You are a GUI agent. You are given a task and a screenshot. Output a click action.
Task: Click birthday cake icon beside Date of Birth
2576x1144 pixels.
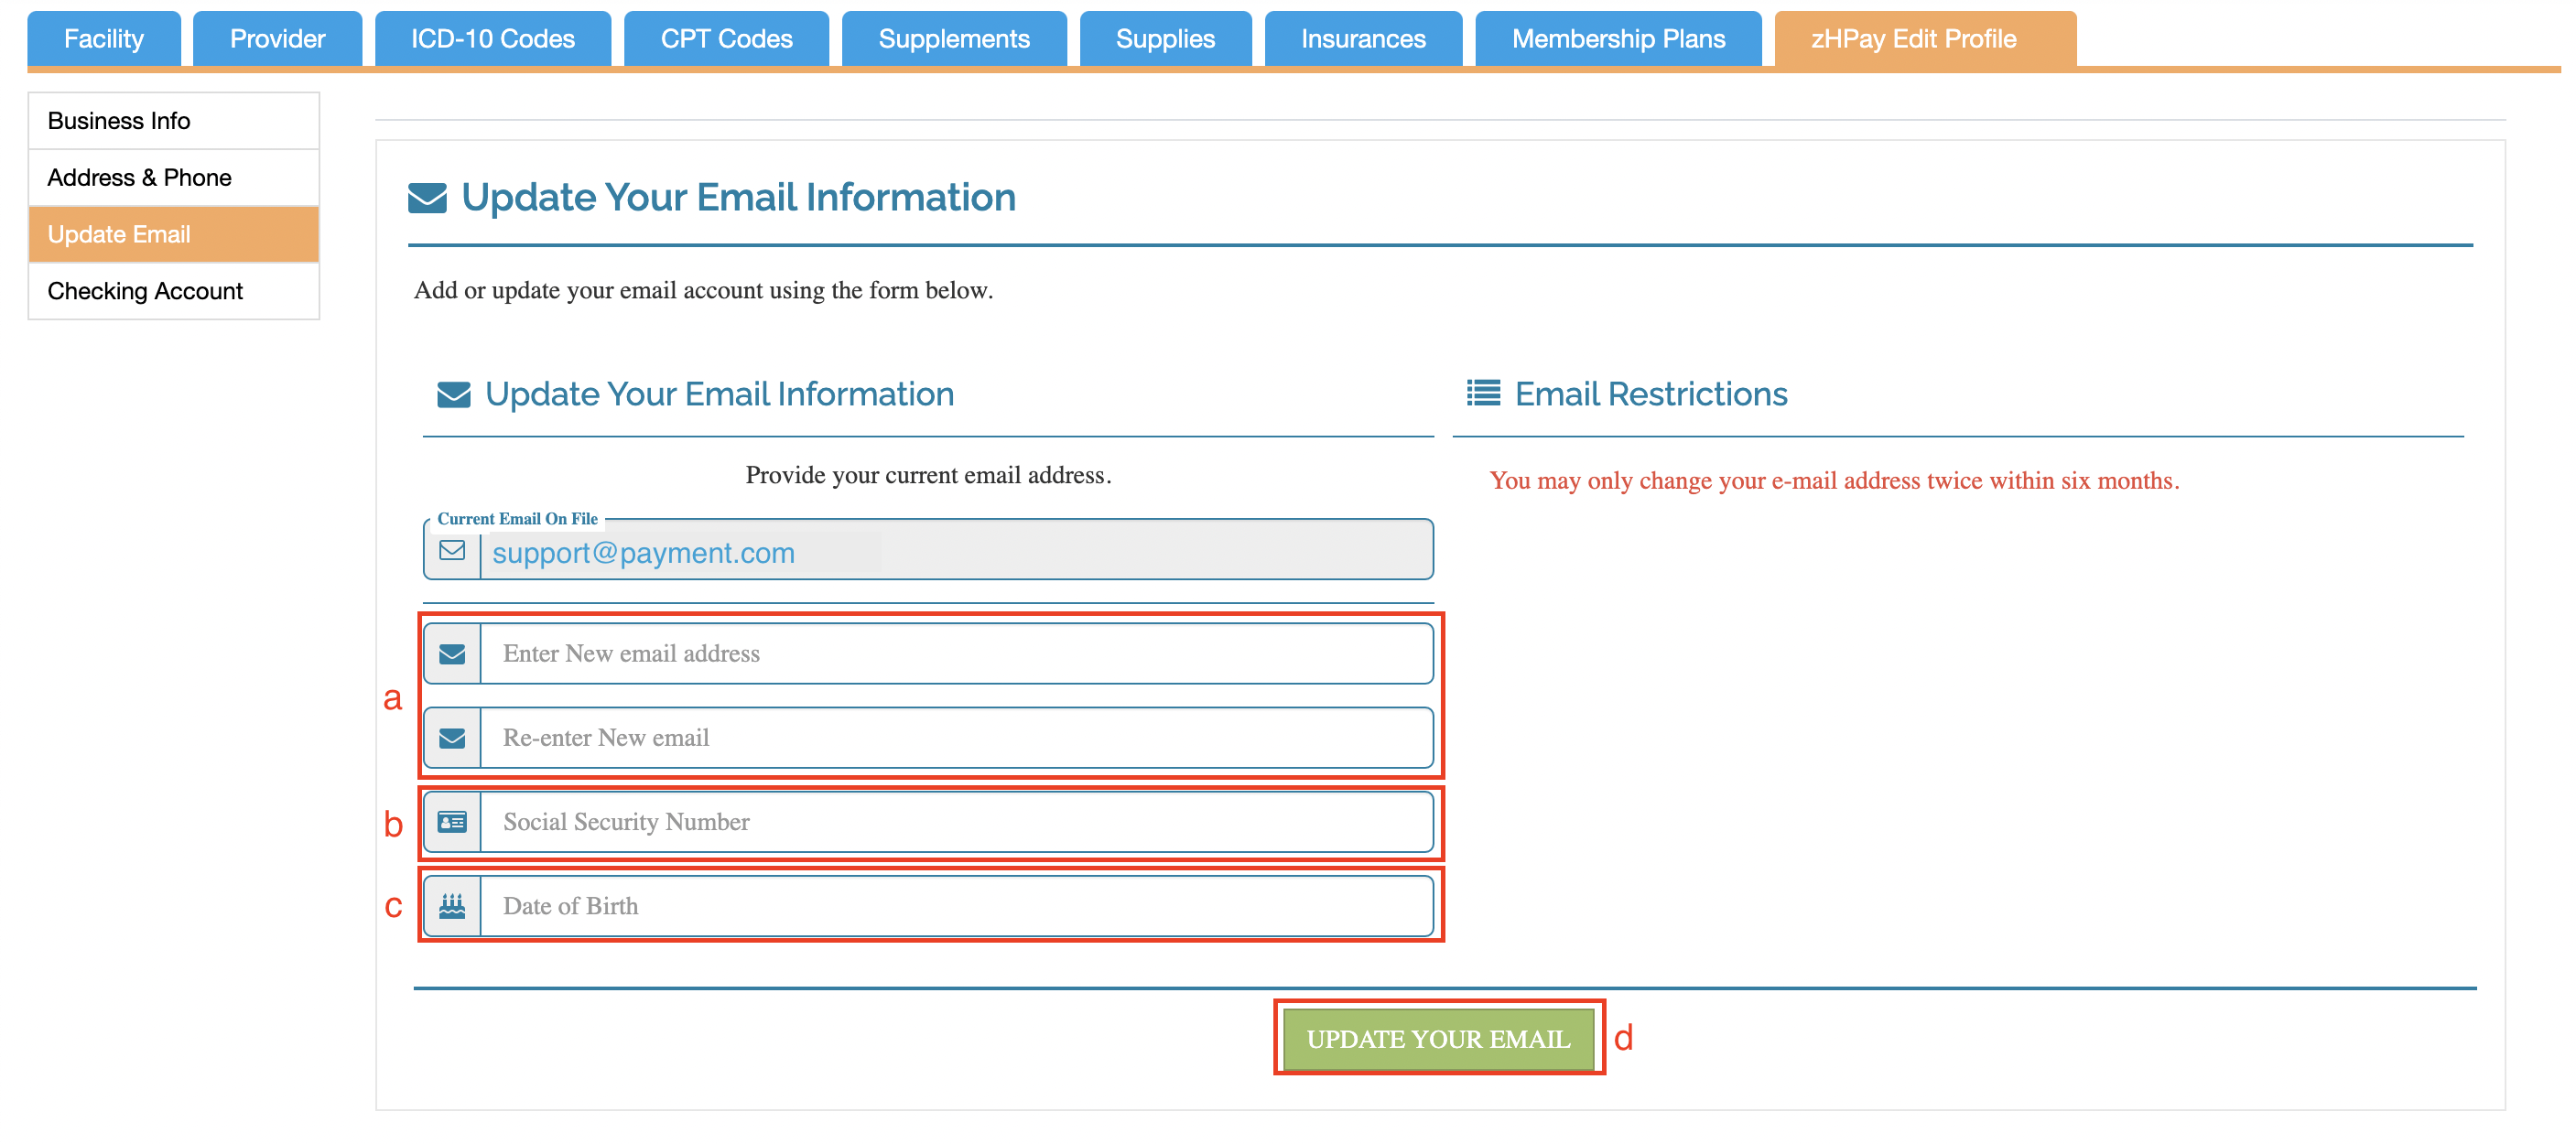point(452,906)
